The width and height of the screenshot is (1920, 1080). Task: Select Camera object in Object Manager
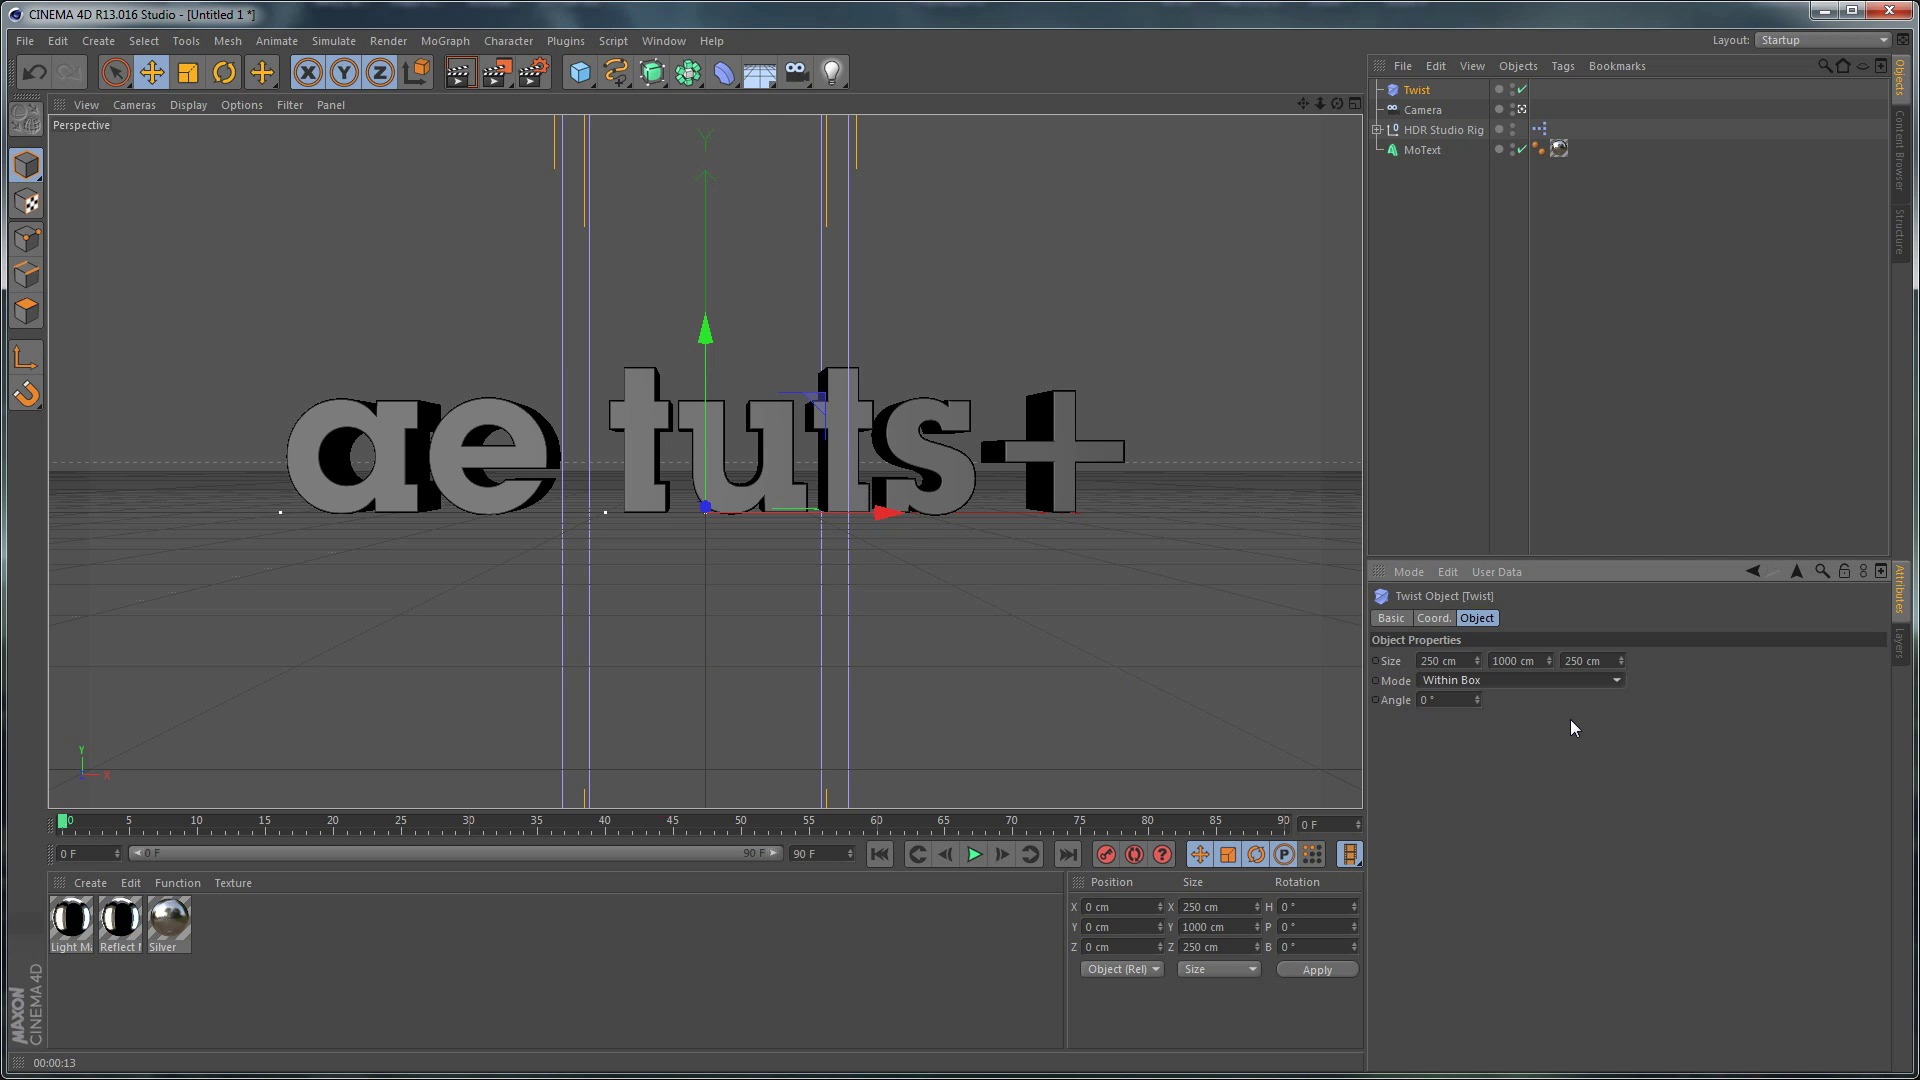1422,110
